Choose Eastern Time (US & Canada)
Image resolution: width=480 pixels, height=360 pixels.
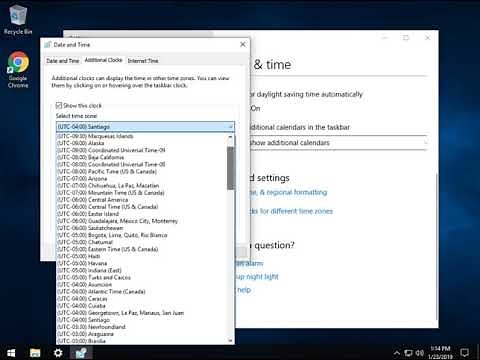[142, 249]
